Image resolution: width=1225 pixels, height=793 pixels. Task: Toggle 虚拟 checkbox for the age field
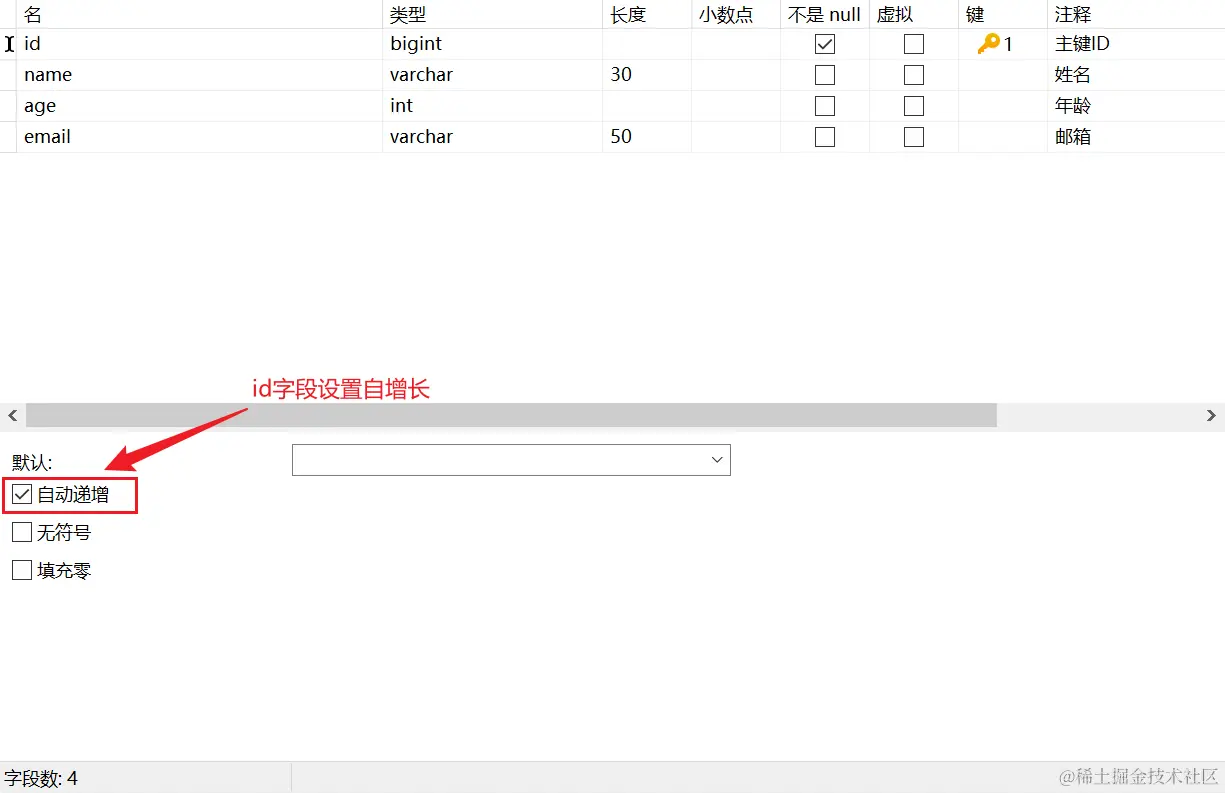point(914,106)
